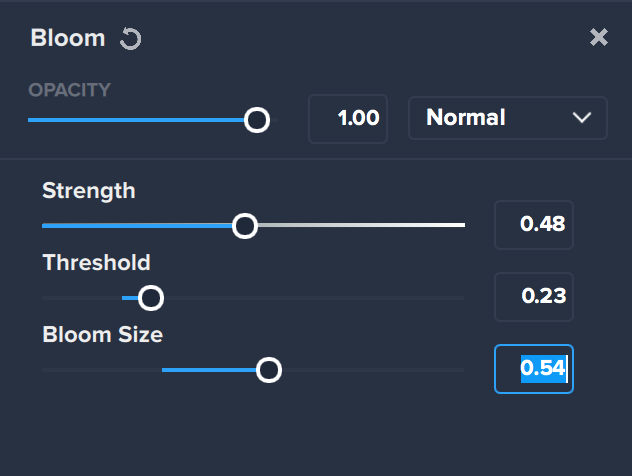Click the Strength slider handle
The width and height of the screenshot is (632, 476).
[245, 226]
